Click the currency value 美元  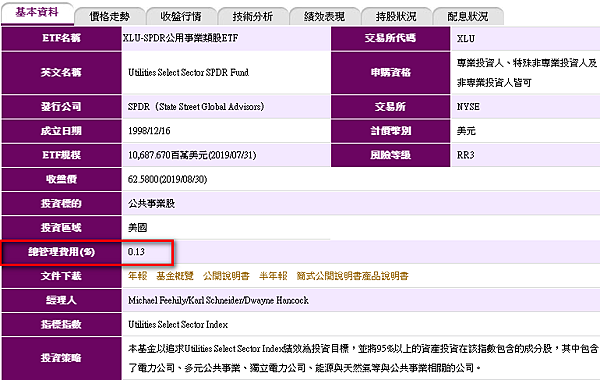(x=466, y=131)
